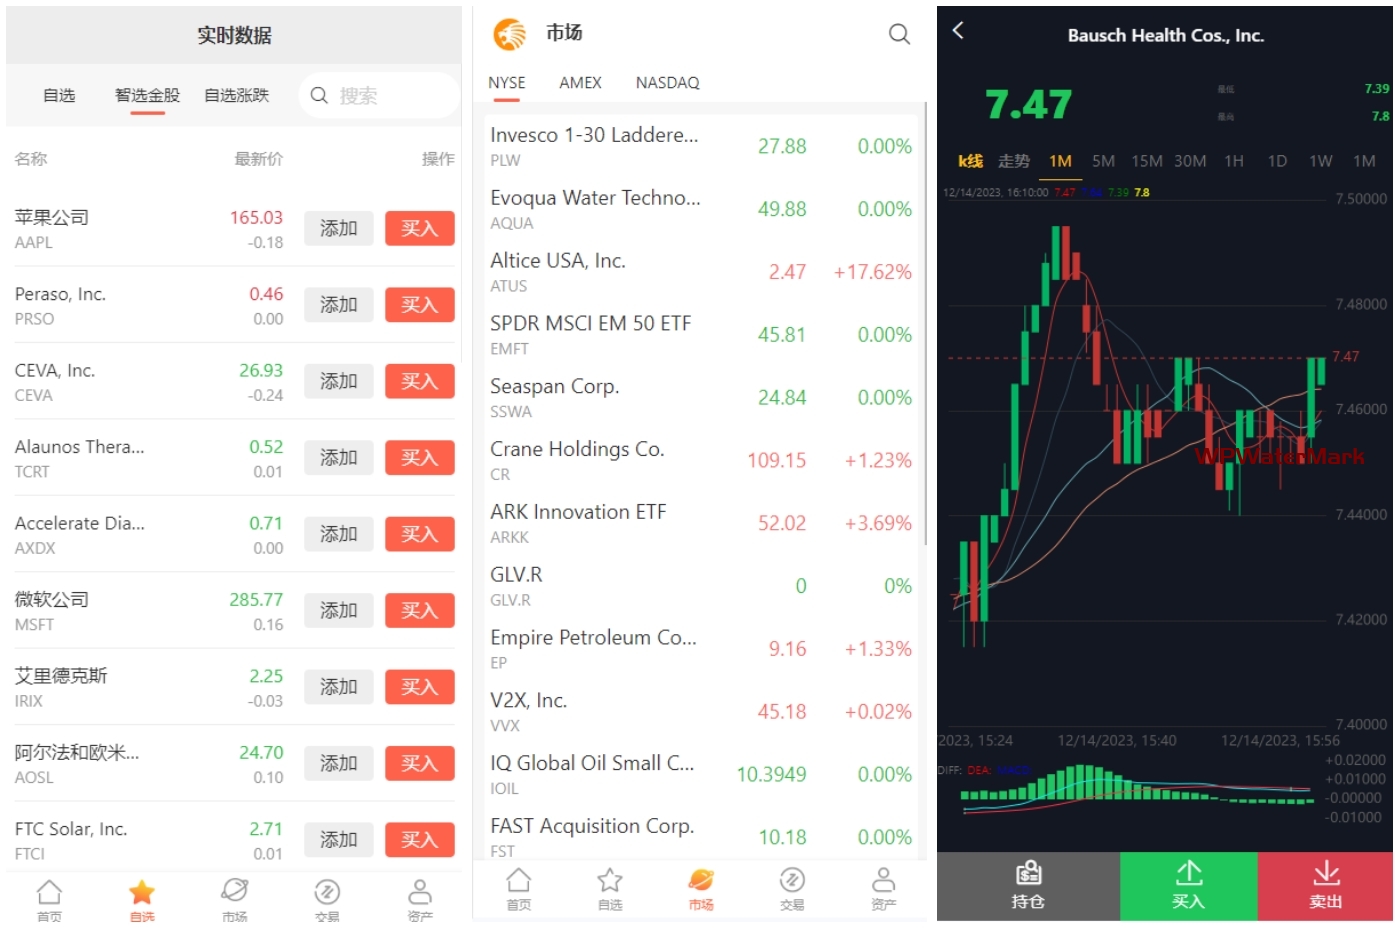Open the holdings briefcase icon
Viewport: 1395px width, 929px height.
1027,874
